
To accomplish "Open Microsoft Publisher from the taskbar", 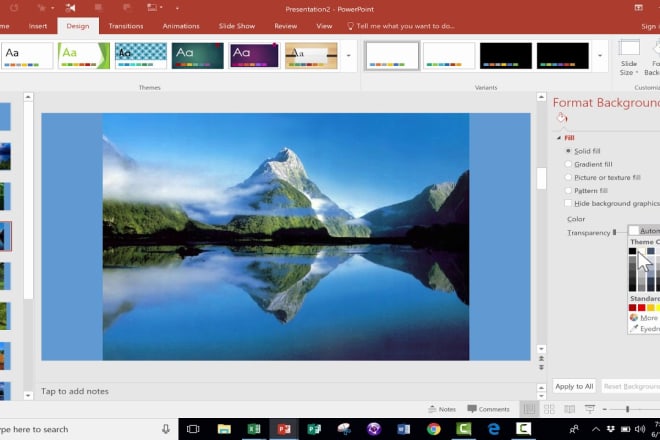I will tap(314, 429).
